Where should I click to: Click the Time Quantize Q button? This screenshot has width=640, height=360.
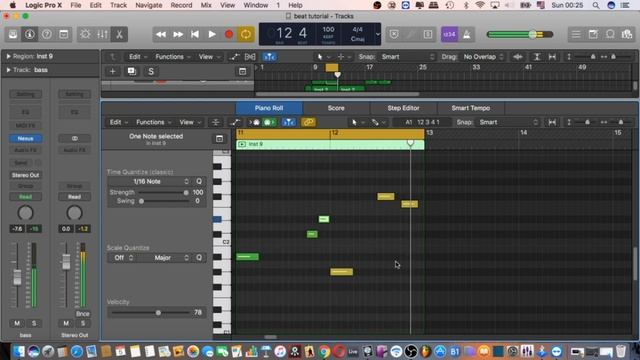point(199,181)
